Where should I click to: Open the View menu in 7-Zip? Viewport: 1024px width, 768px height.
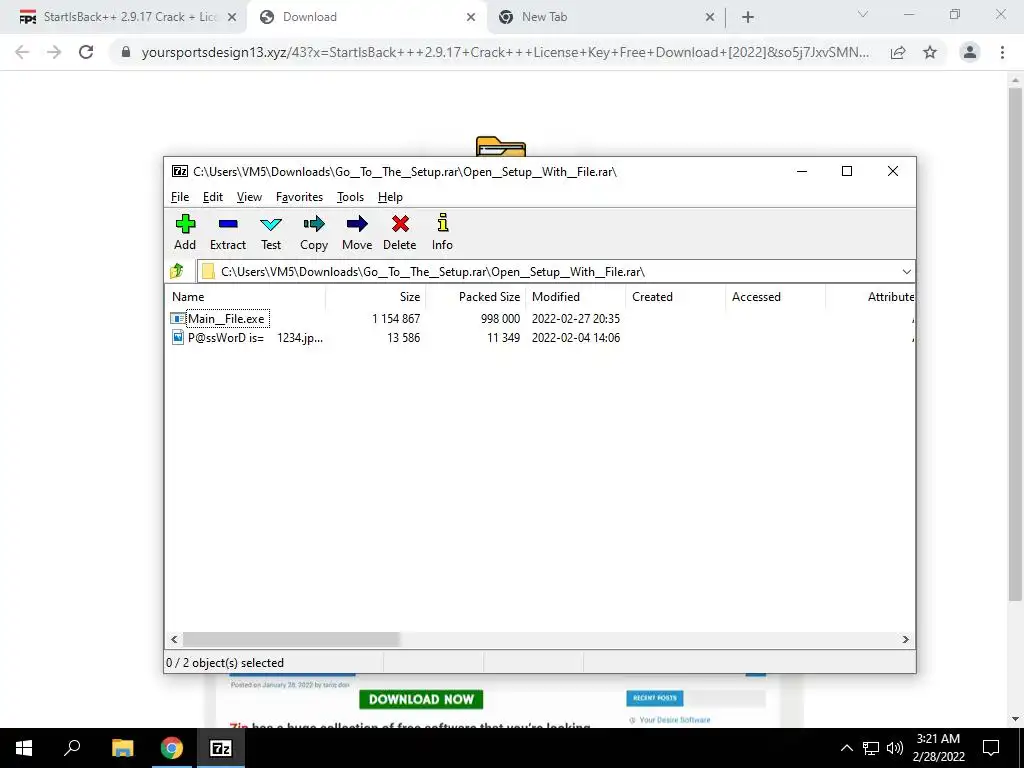coord(249,197)
